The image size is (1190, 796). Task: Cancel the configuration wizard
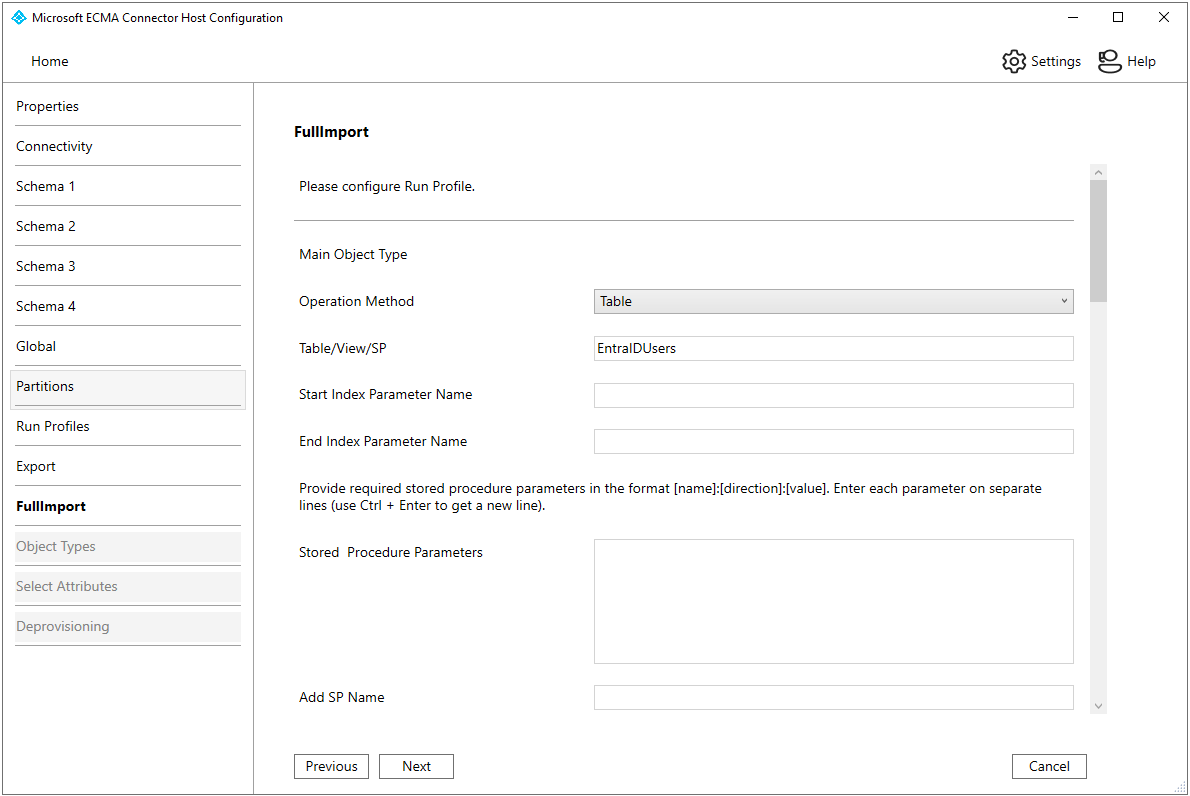click(x=1049, y=766)
